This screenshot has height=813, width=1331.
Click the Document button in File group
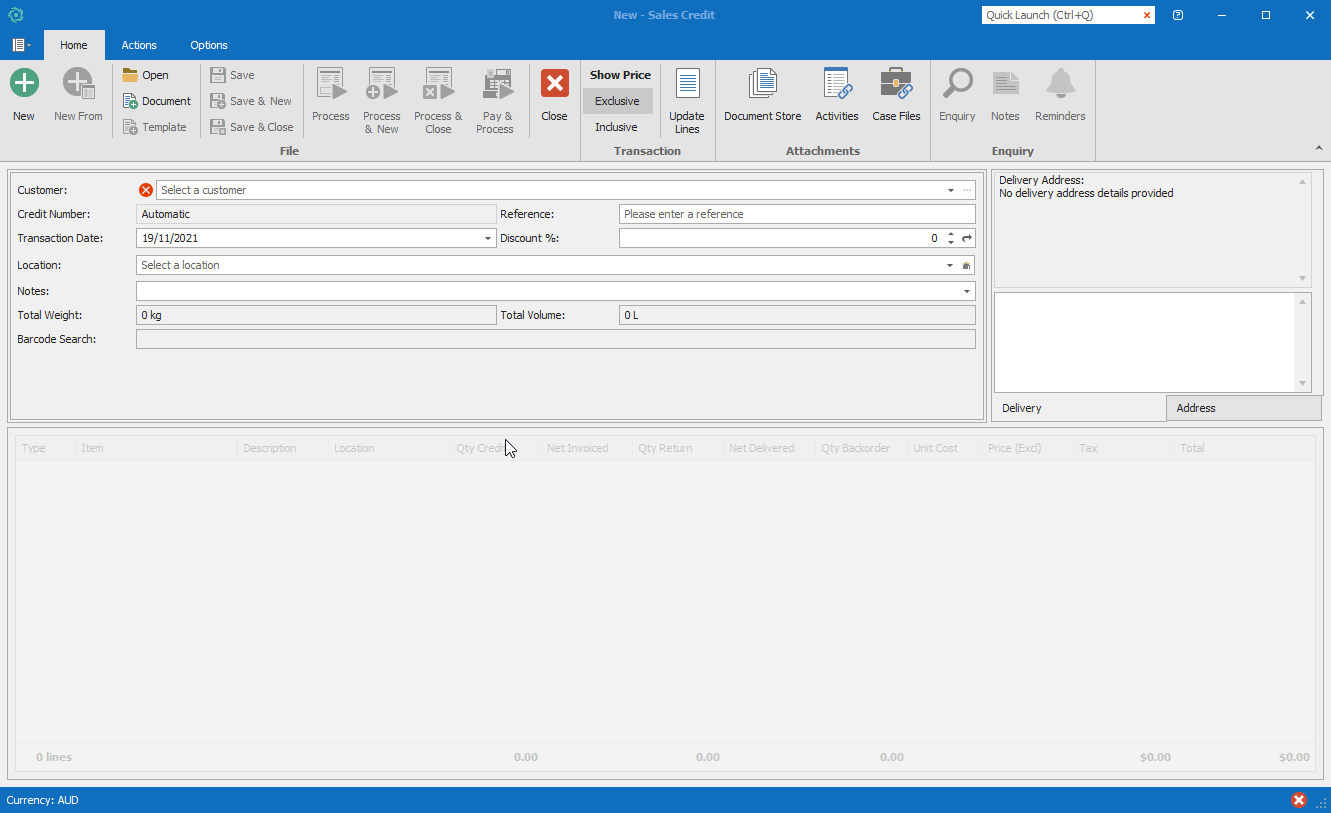pos(156,101)
